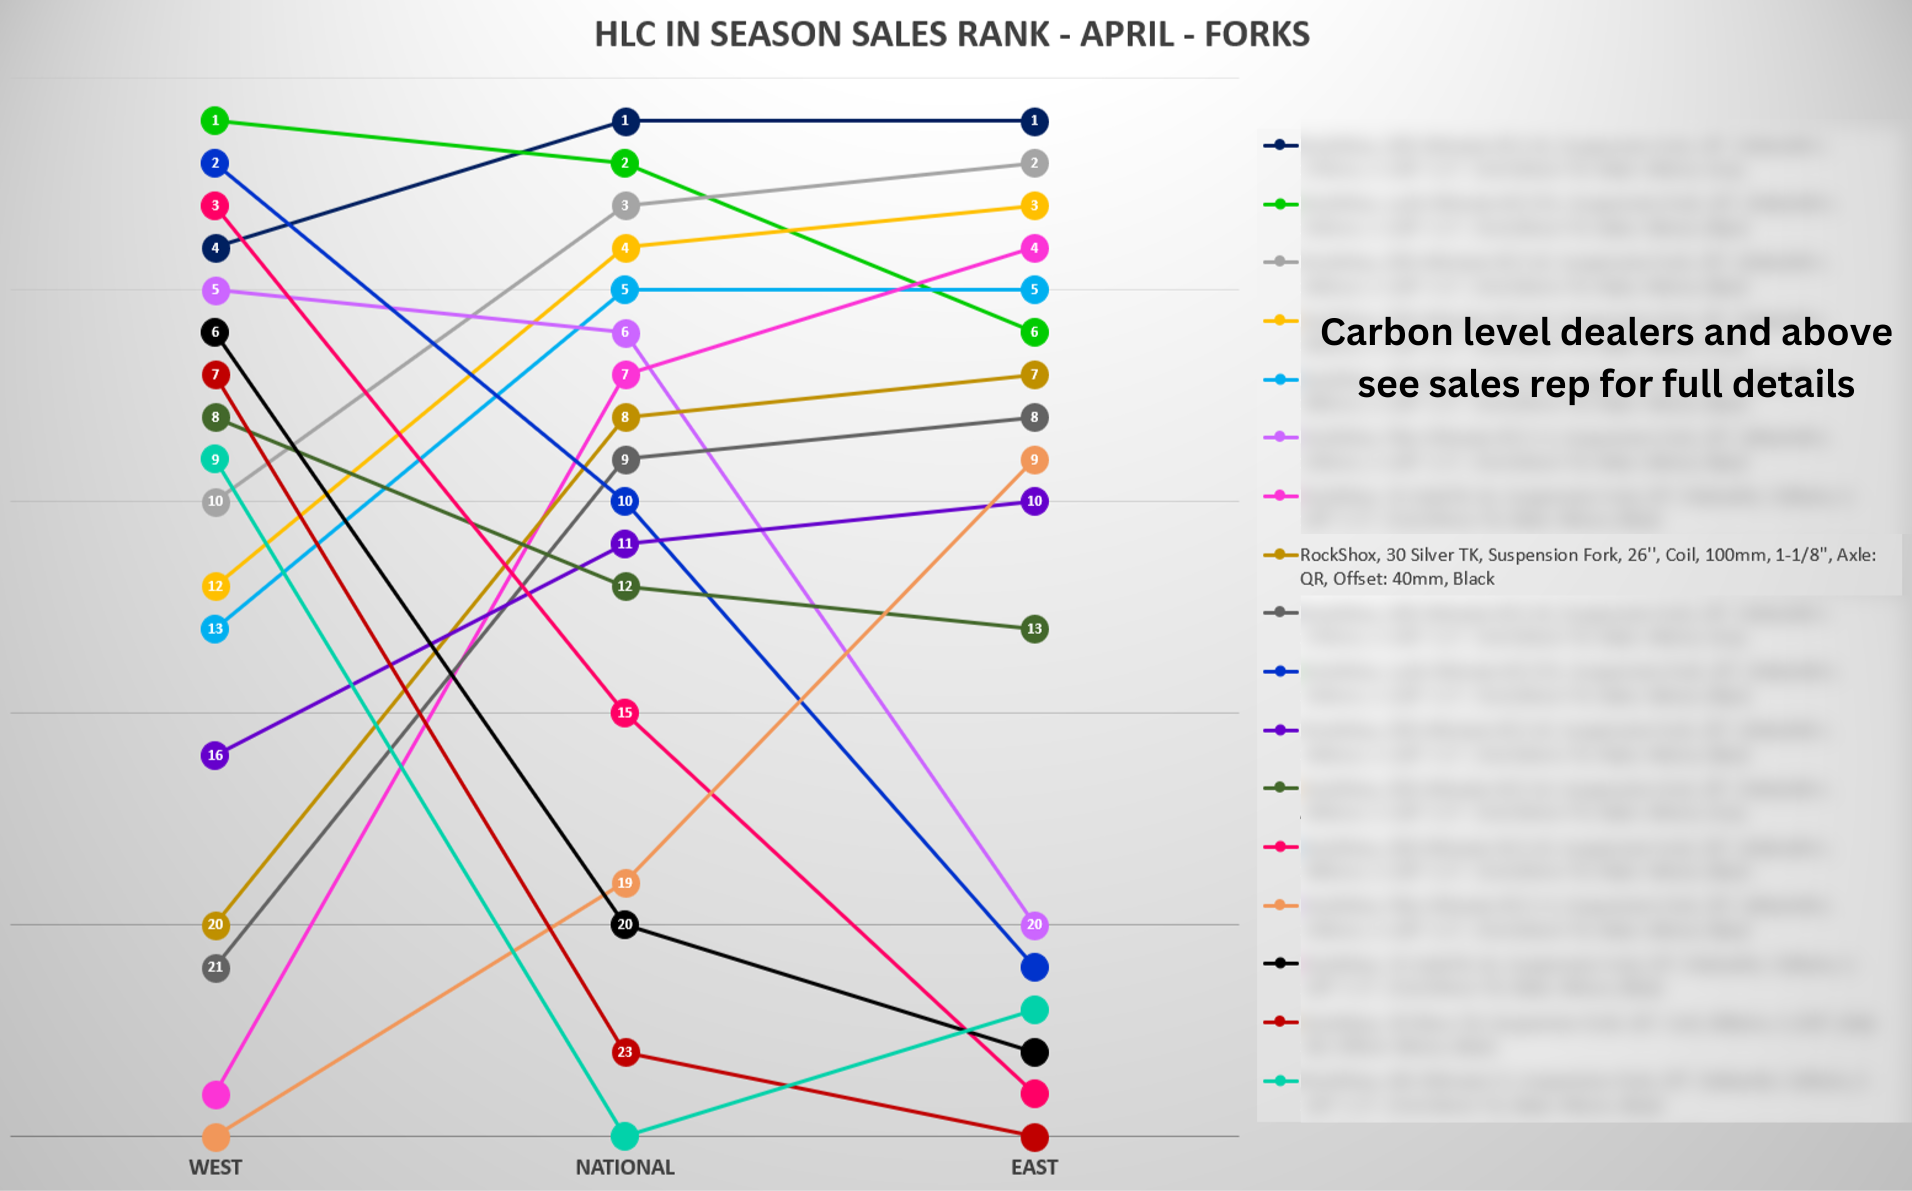This screenshot has height=1191, width=1912.
Task: Click the purple rank 16 marker under WEST
Action: point(215,755)
